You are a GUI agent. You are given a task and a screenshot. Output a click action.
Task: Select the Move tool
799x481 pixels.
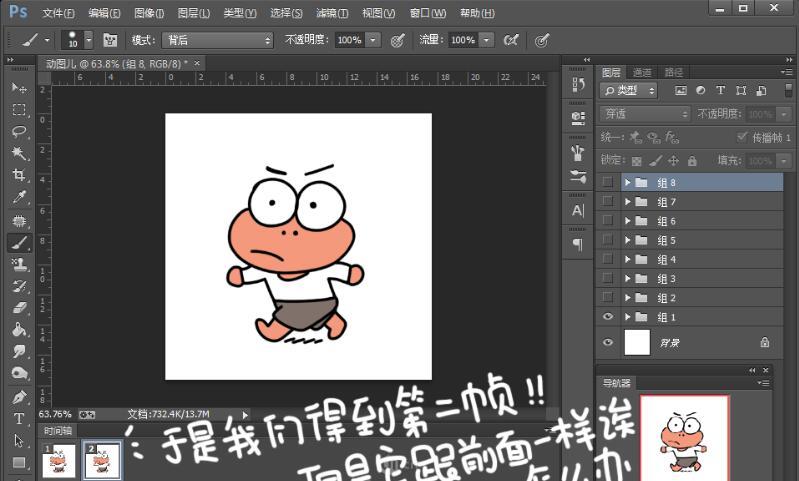pyautogui.click(x=19, y=88)
